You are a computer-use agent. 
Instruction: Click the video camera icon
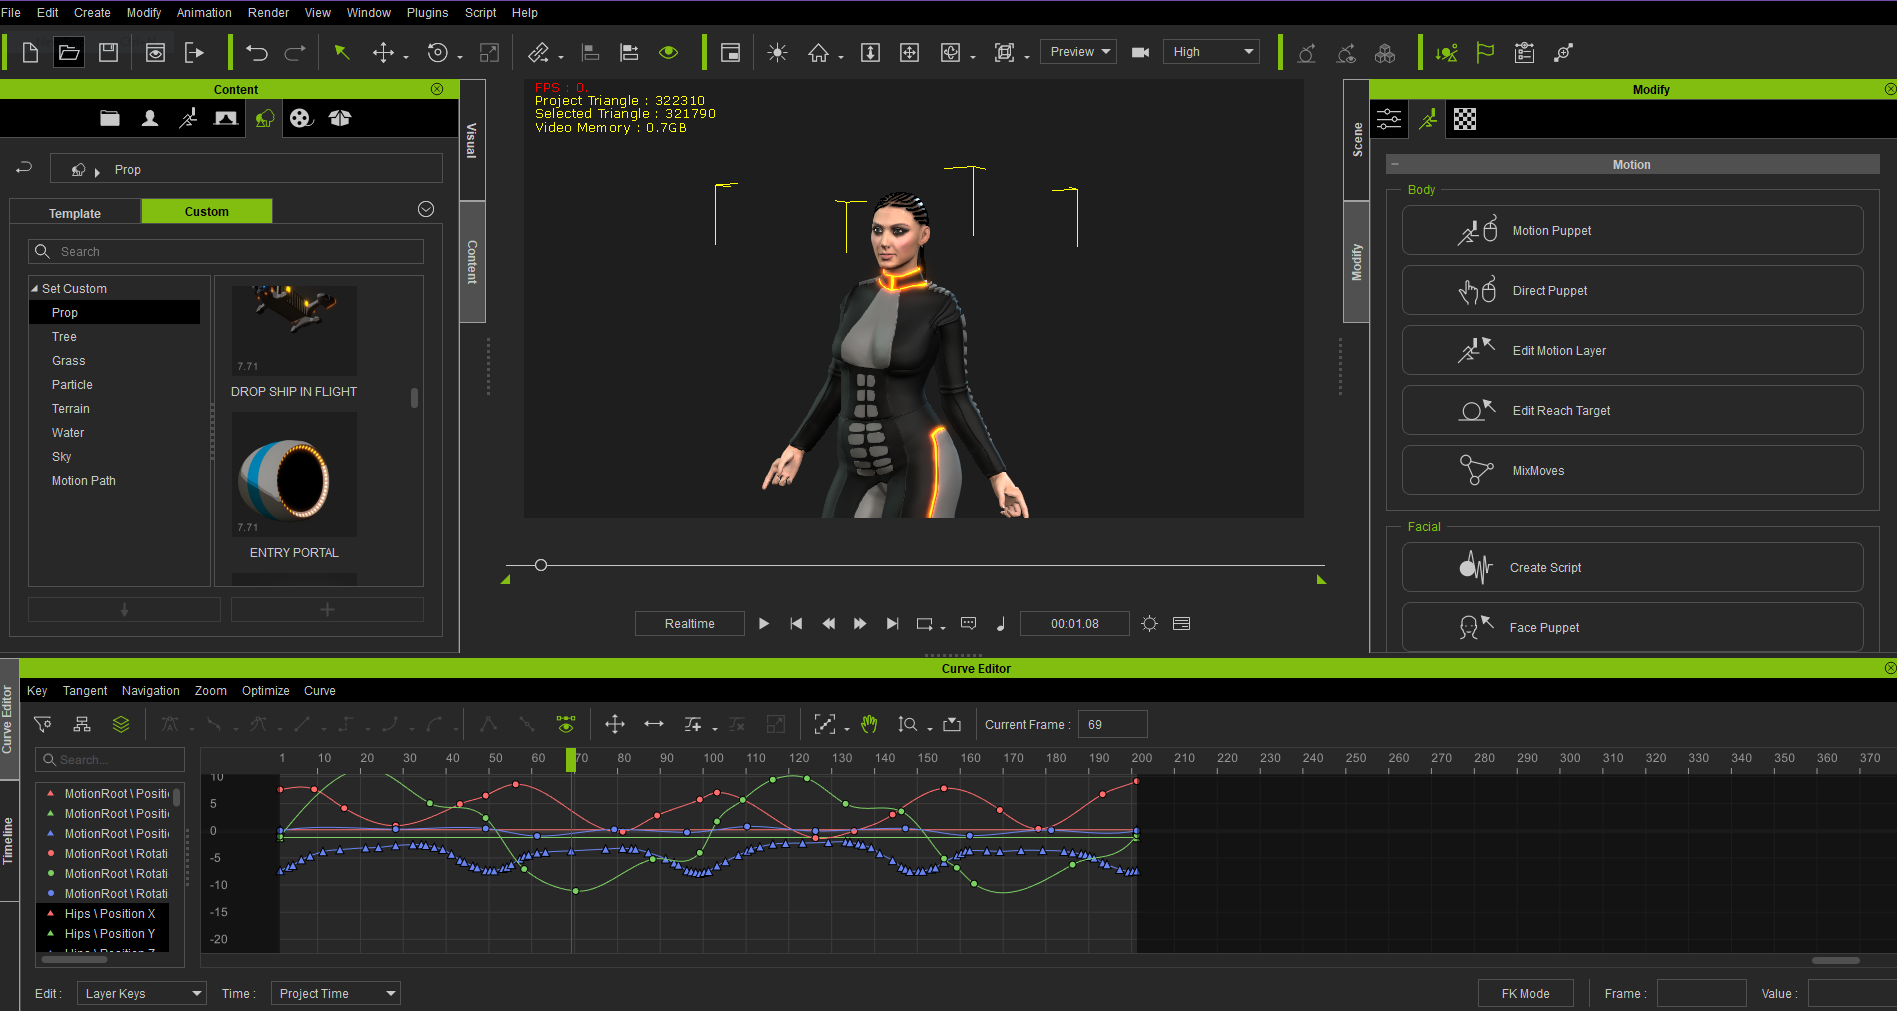(x=1140, y=52)
